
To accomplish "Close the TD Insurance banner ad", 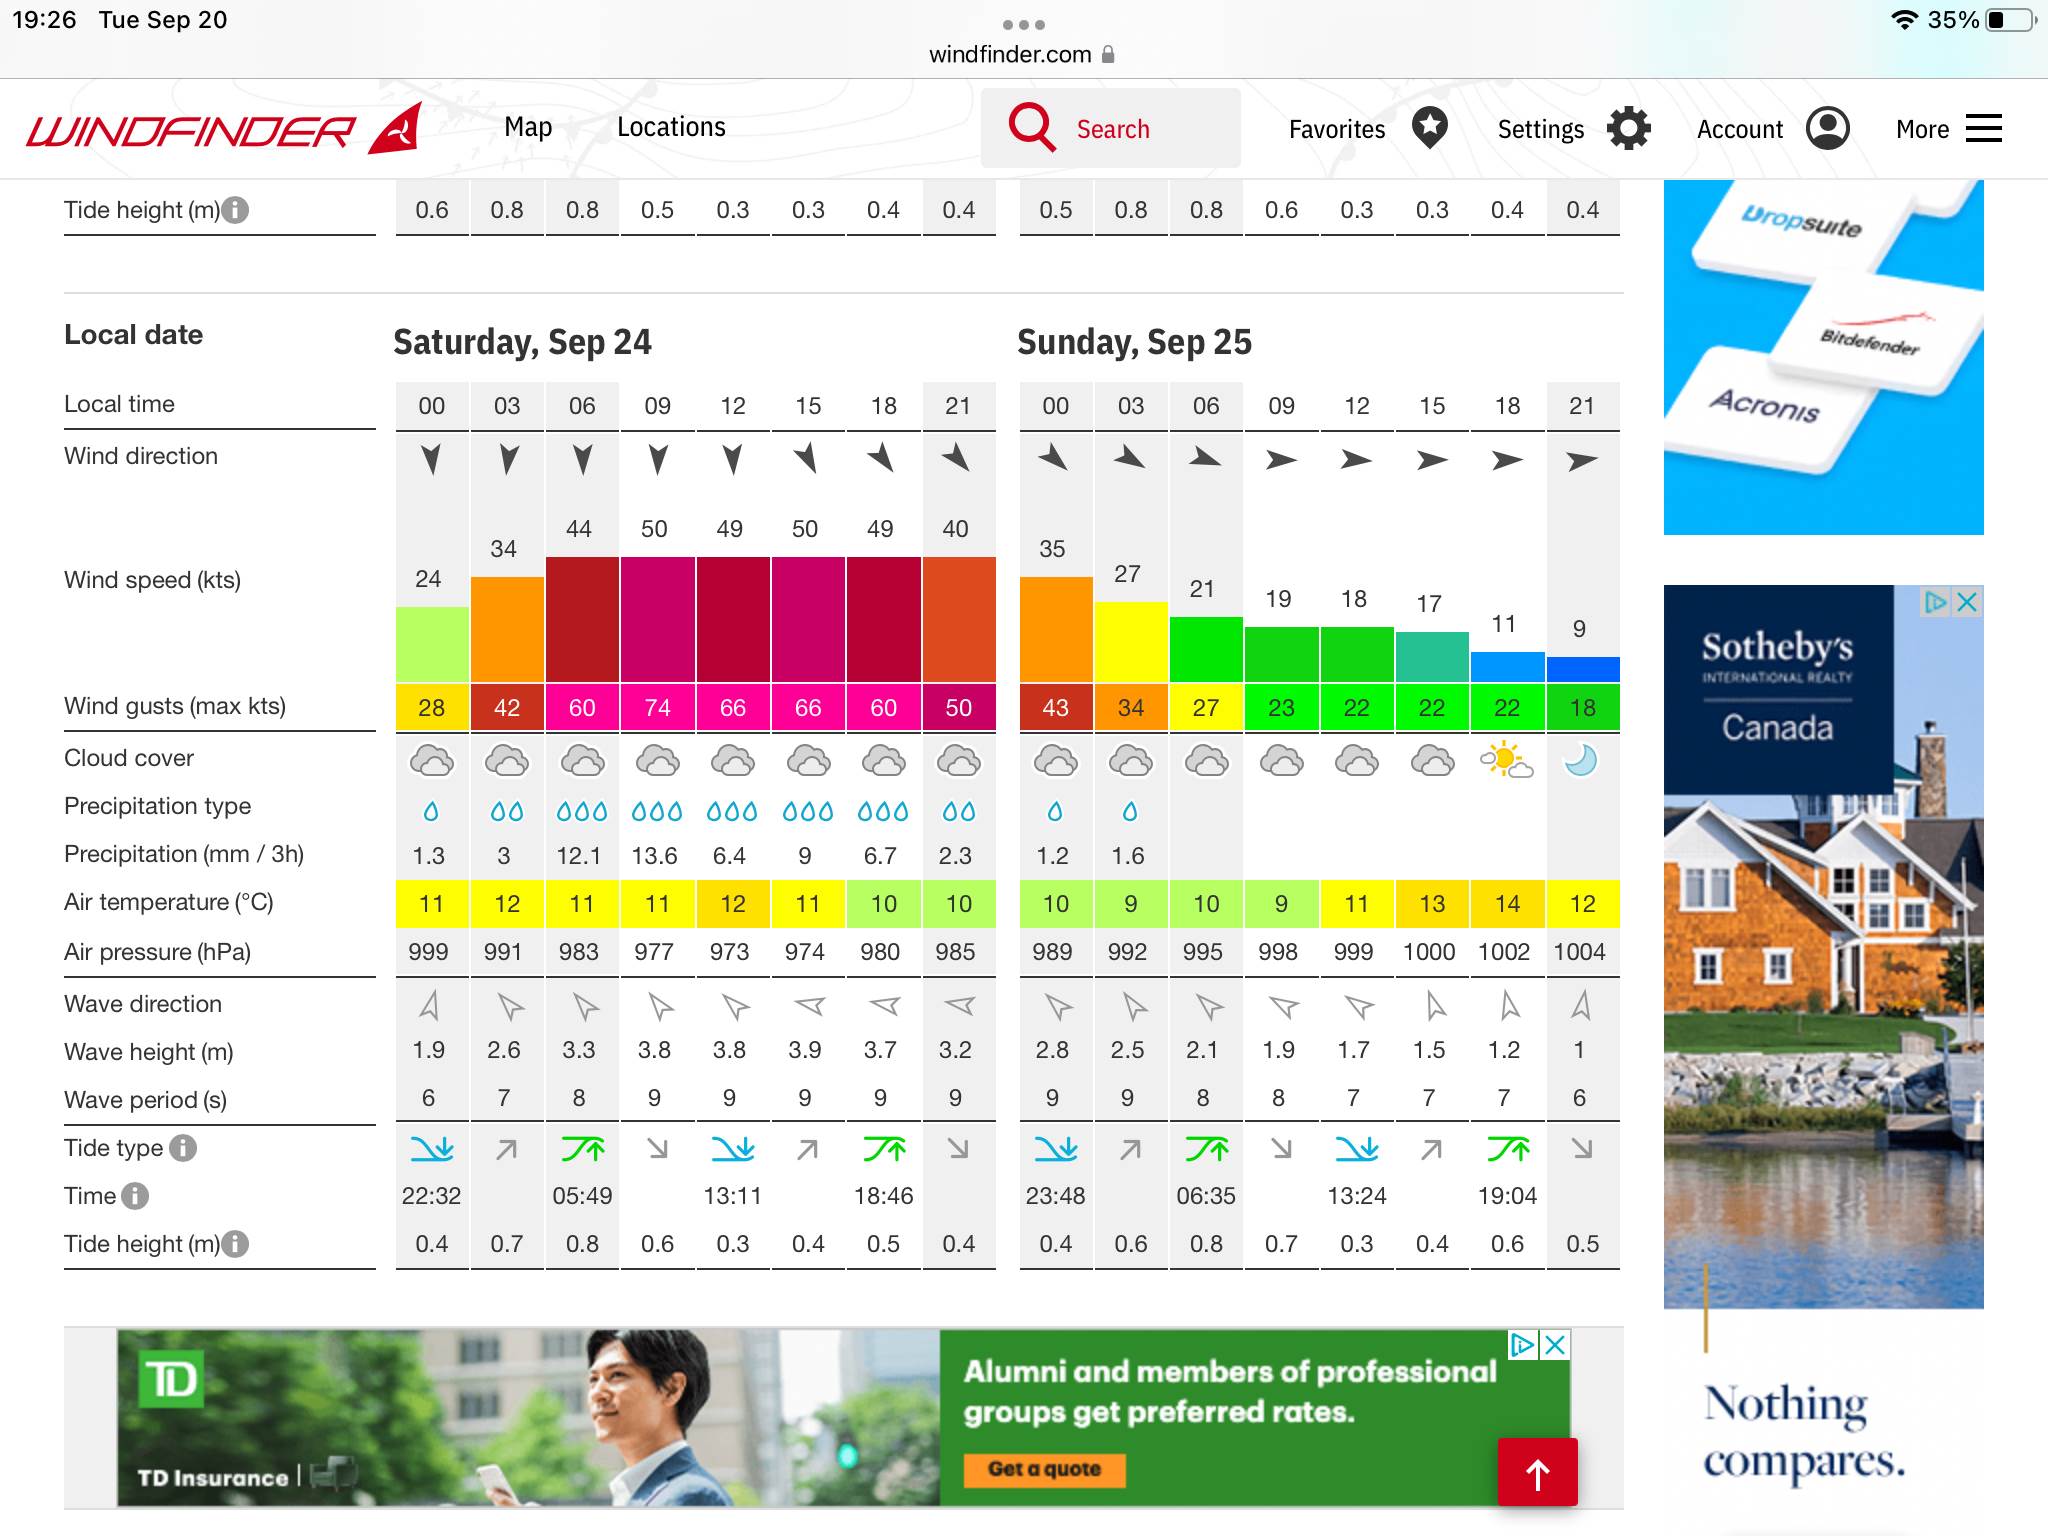I will 1555,1345.
